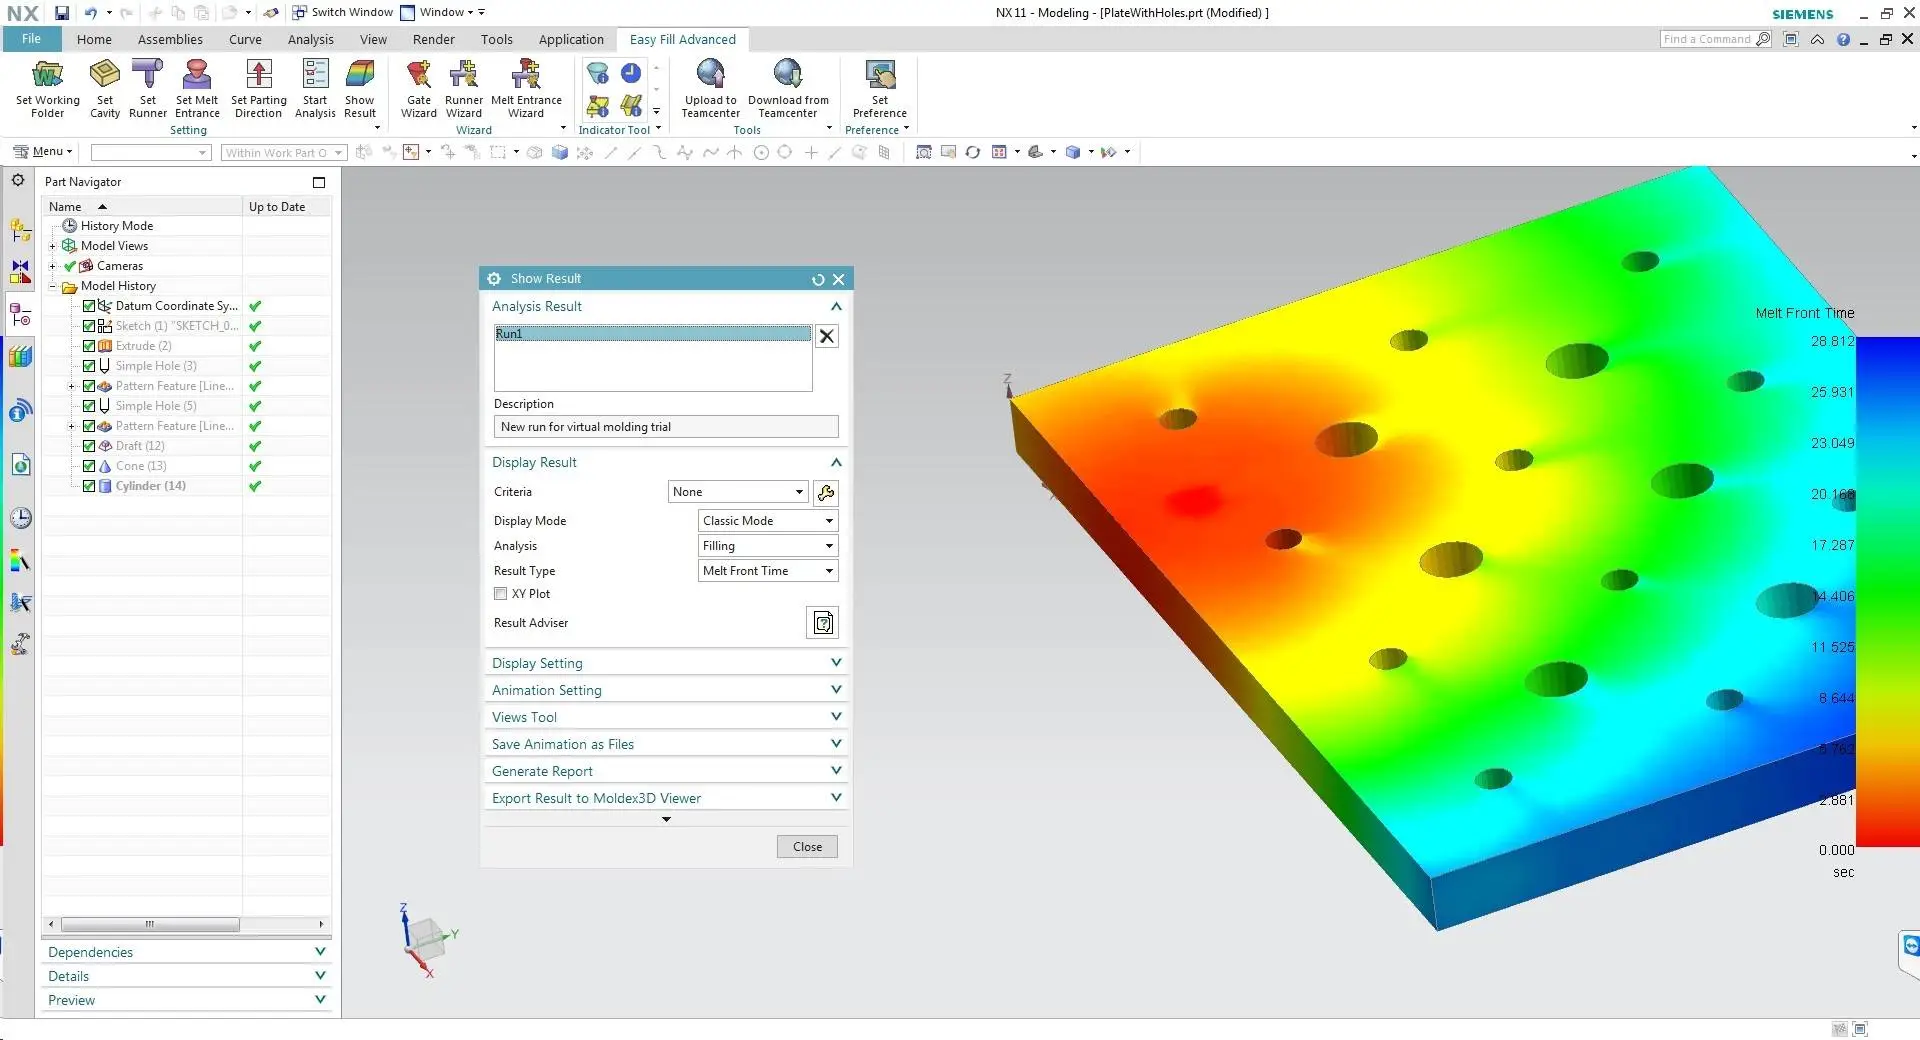The image size is (1920, 1040).
Task: Click the Save icon in title bar
Action: pyautogui.click(x=62, y=13)
